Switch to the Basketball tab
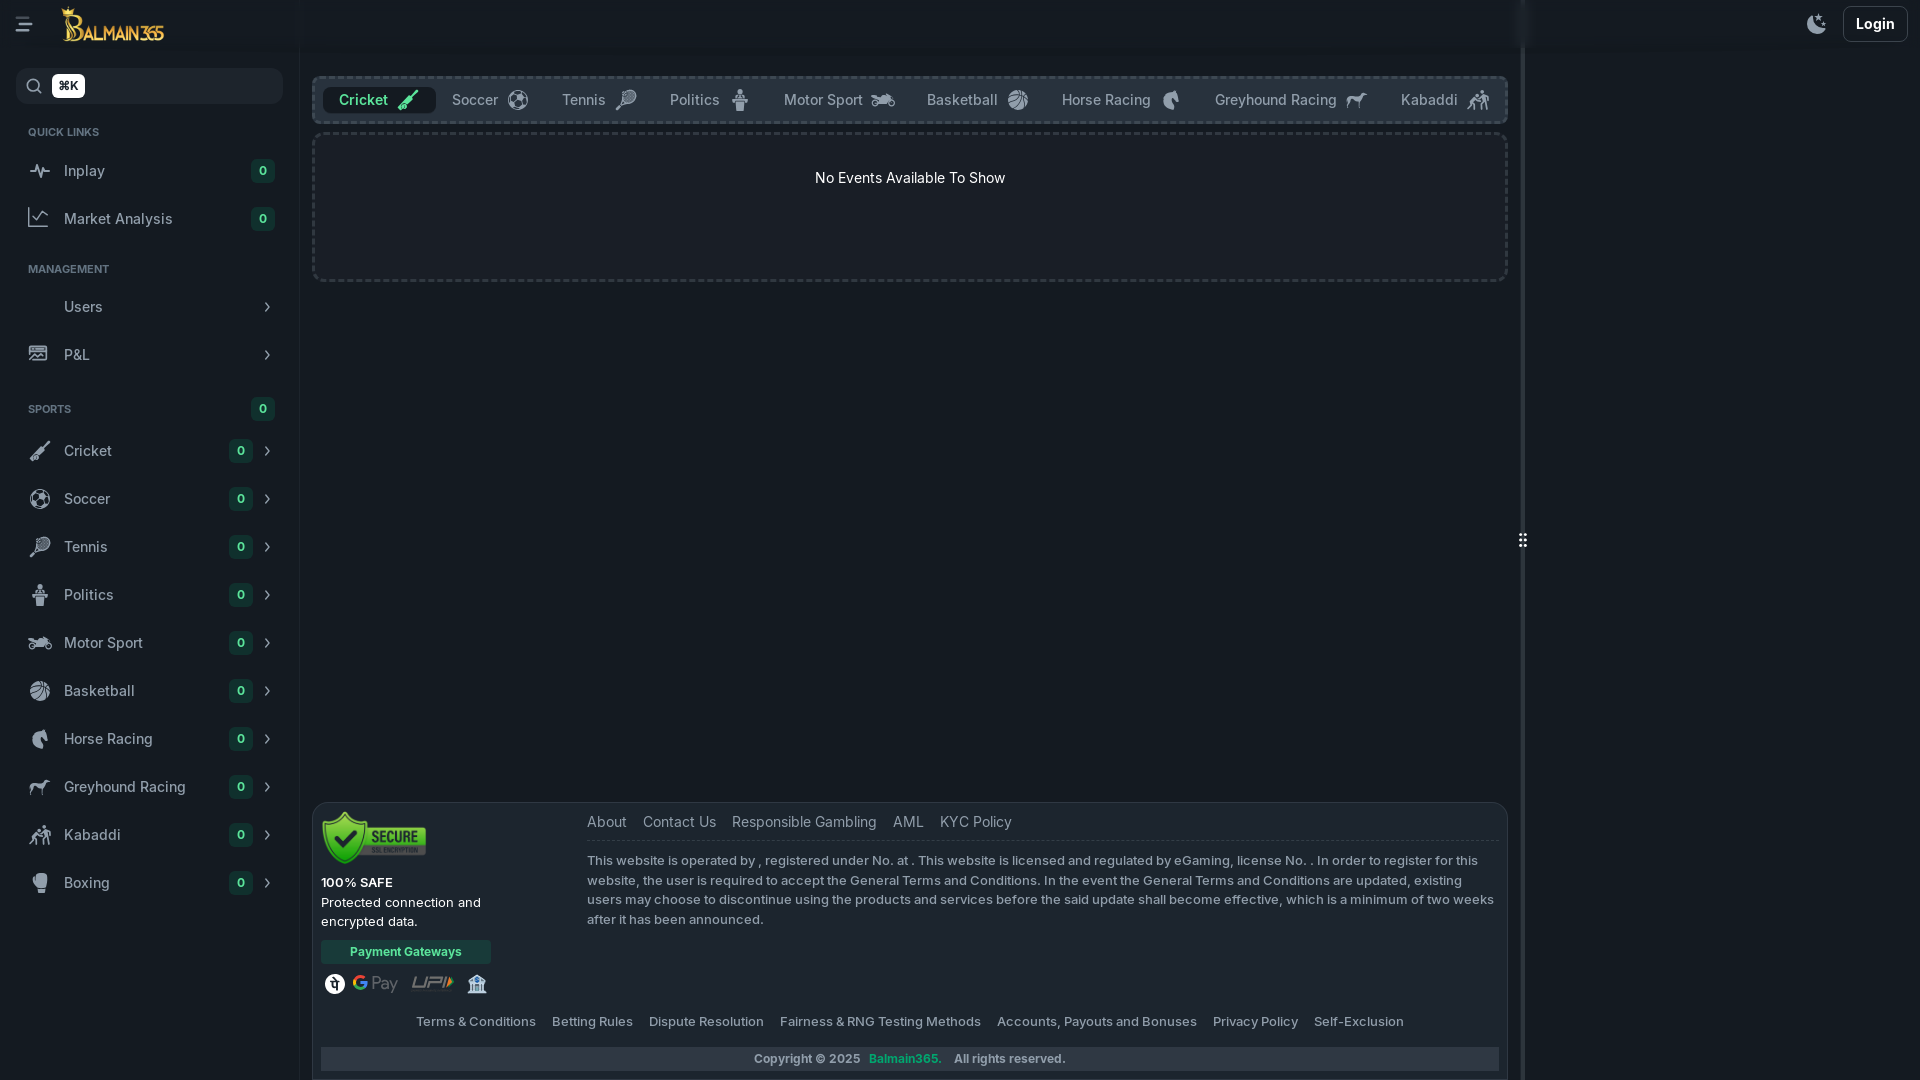 pos(977,100)
